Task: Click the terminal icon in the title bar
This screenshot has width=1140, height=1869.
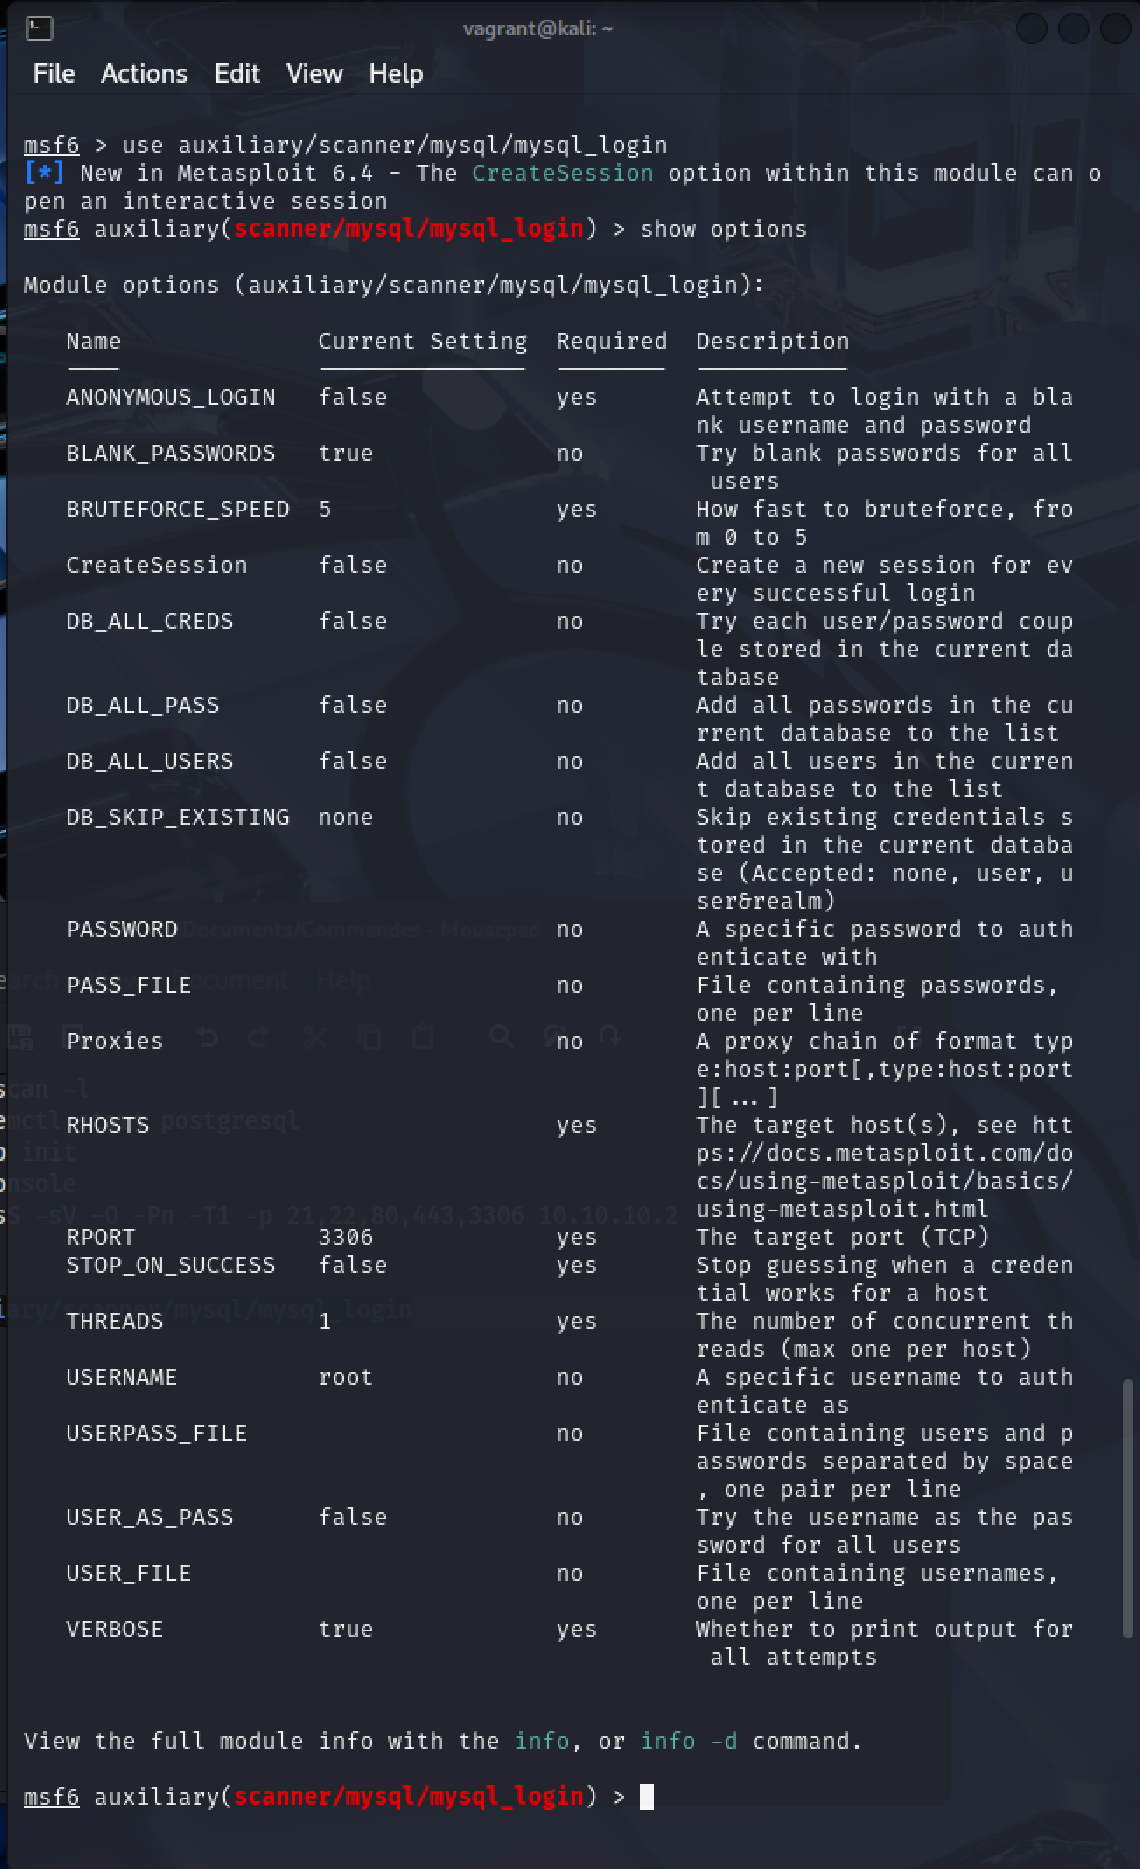Action: 40,28
